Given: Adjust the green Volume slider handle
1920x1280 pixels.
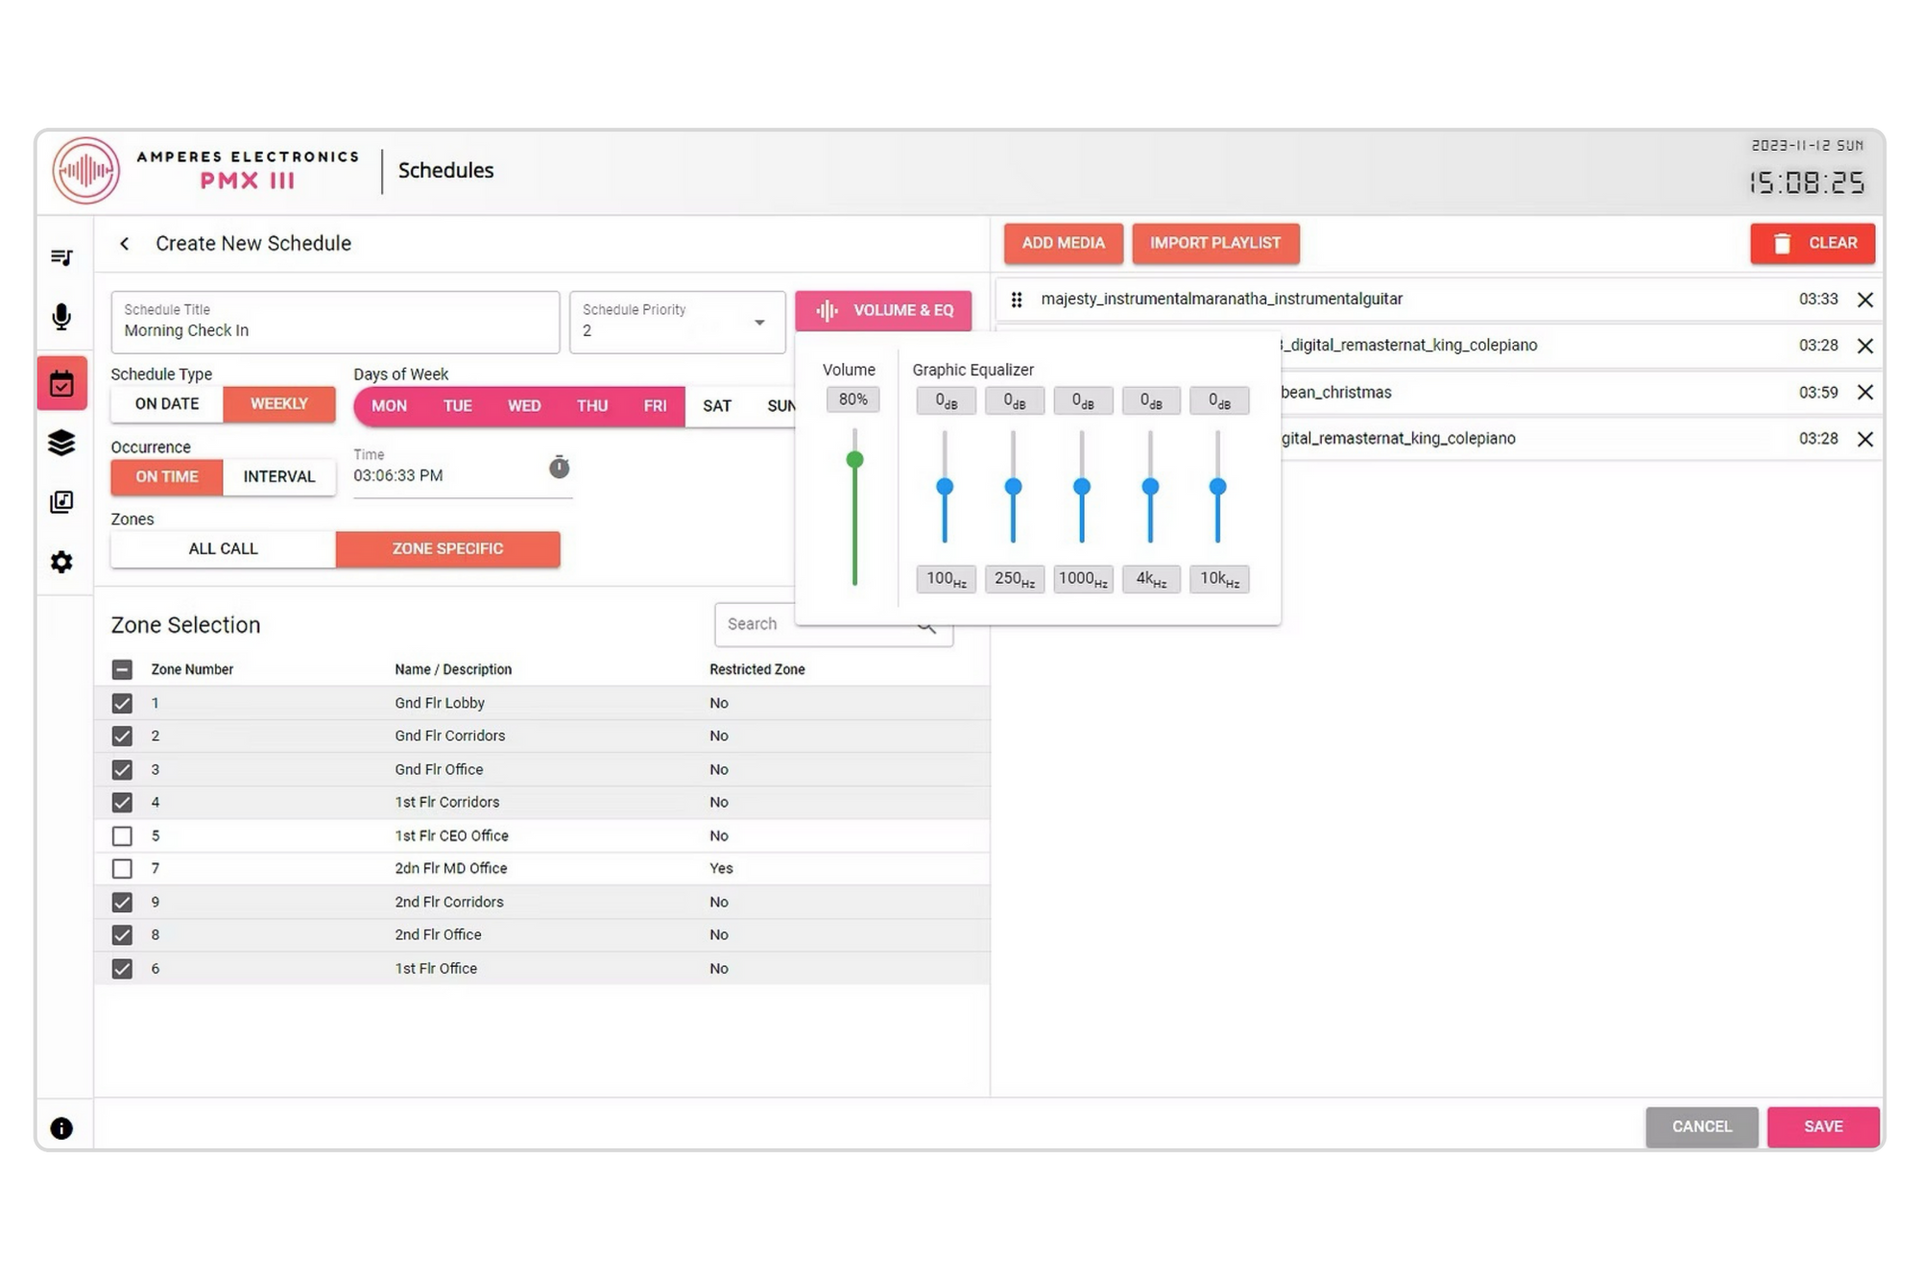Looking at the screenshot, I should 855,460.
